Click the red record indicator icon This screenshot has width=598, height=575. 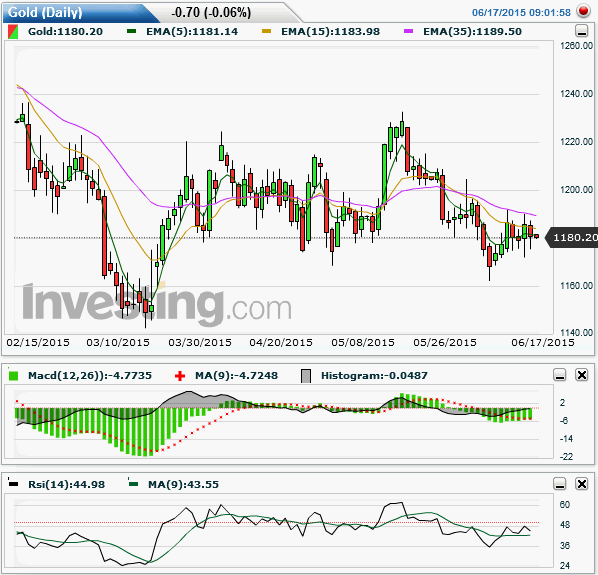tap(583, 11)
